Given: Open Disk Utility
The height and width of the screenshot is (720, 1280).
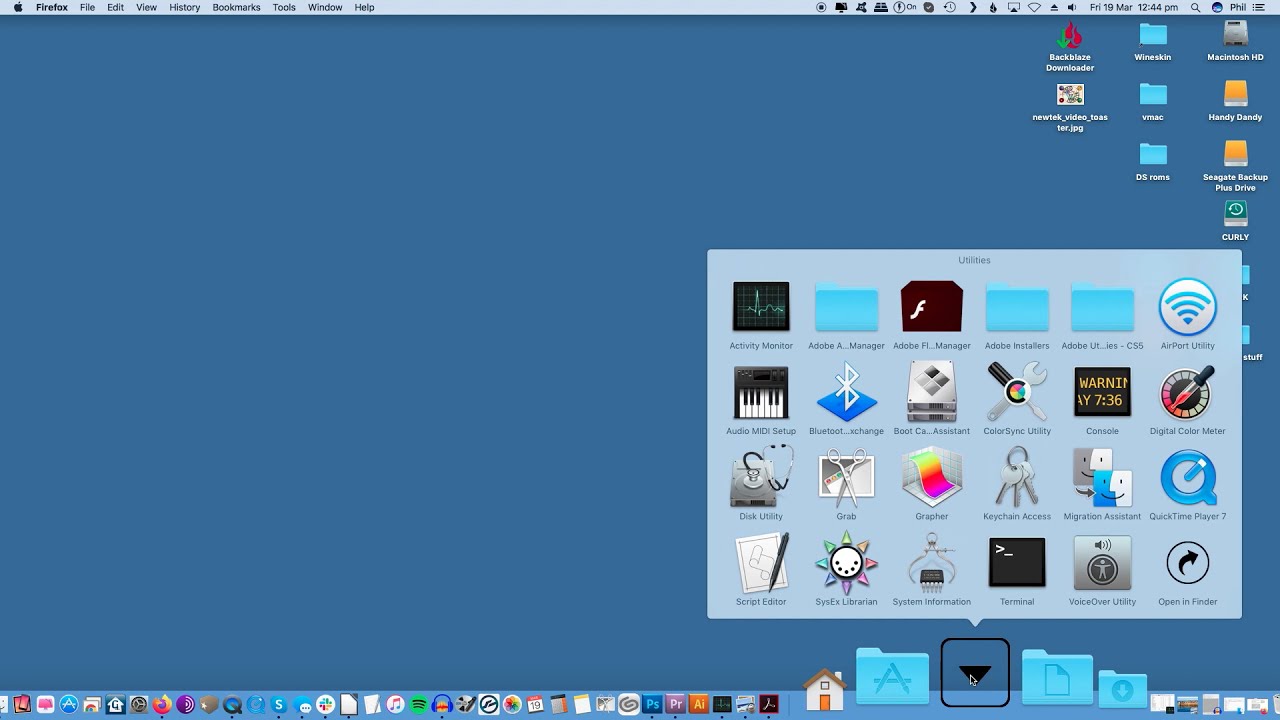Looking at the screenshot, I should (761, 477).
